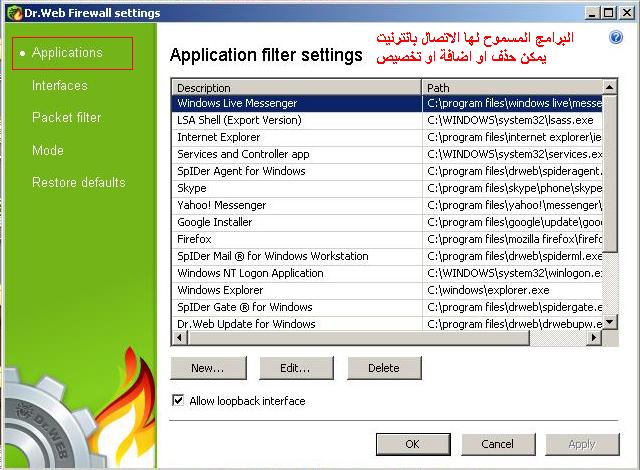This screenshot has height=470, width=640.
Task: Click spiderml.exe path cell
Action: (x=512, y=256)
